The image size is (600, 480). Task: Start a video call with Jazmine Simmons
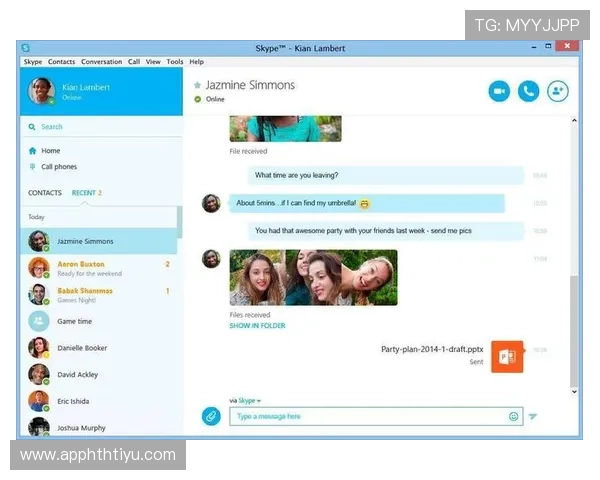click(x=499, y=91)
